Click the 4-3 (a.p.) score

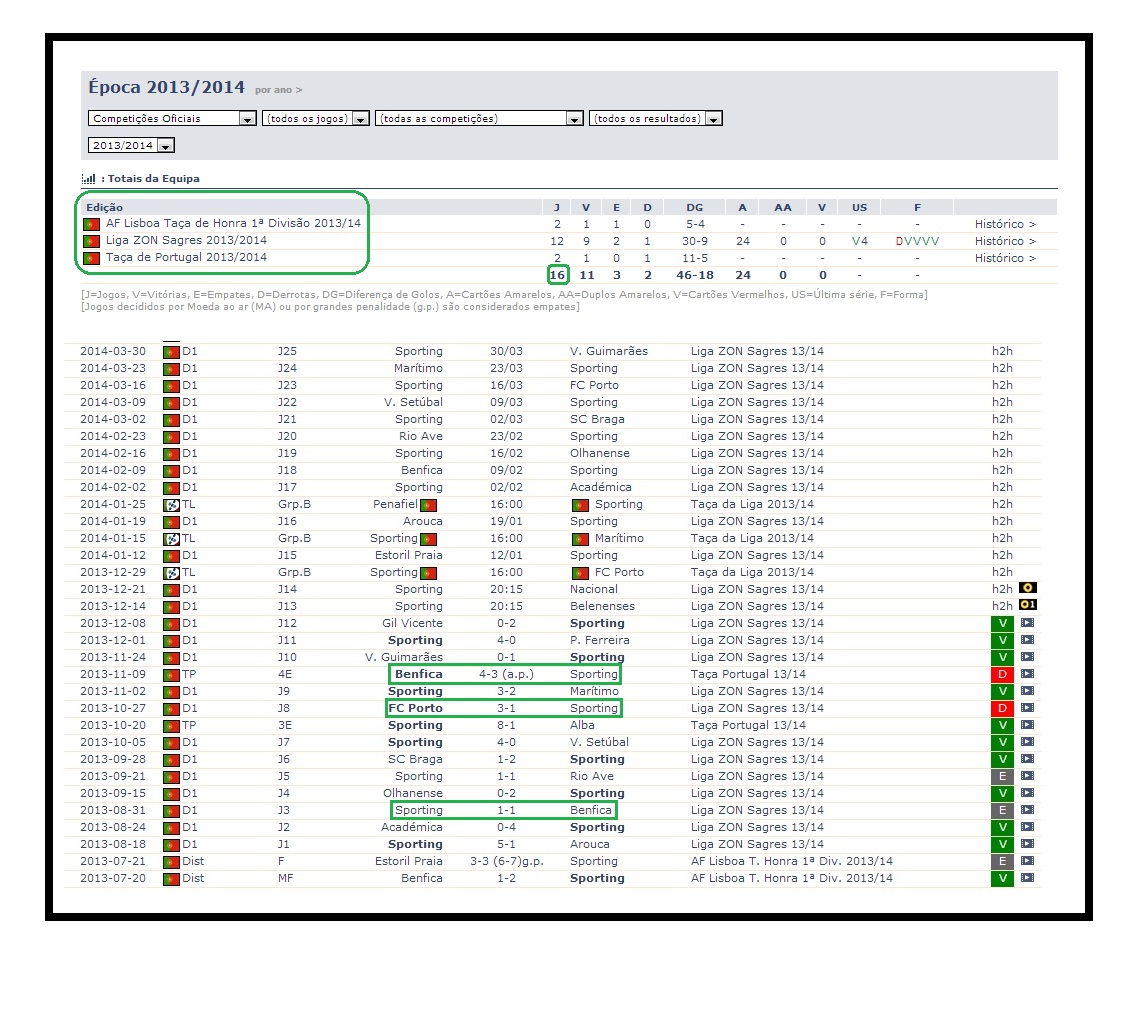(x=506, y=674)
